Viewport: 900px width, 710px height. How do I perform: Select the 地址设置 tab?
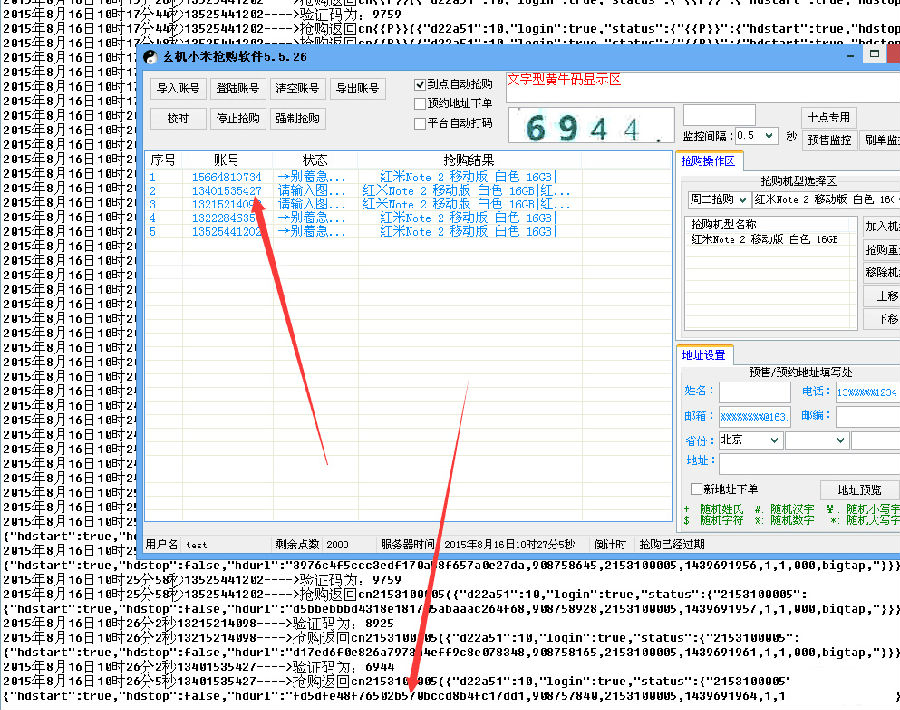coord(704,355)
